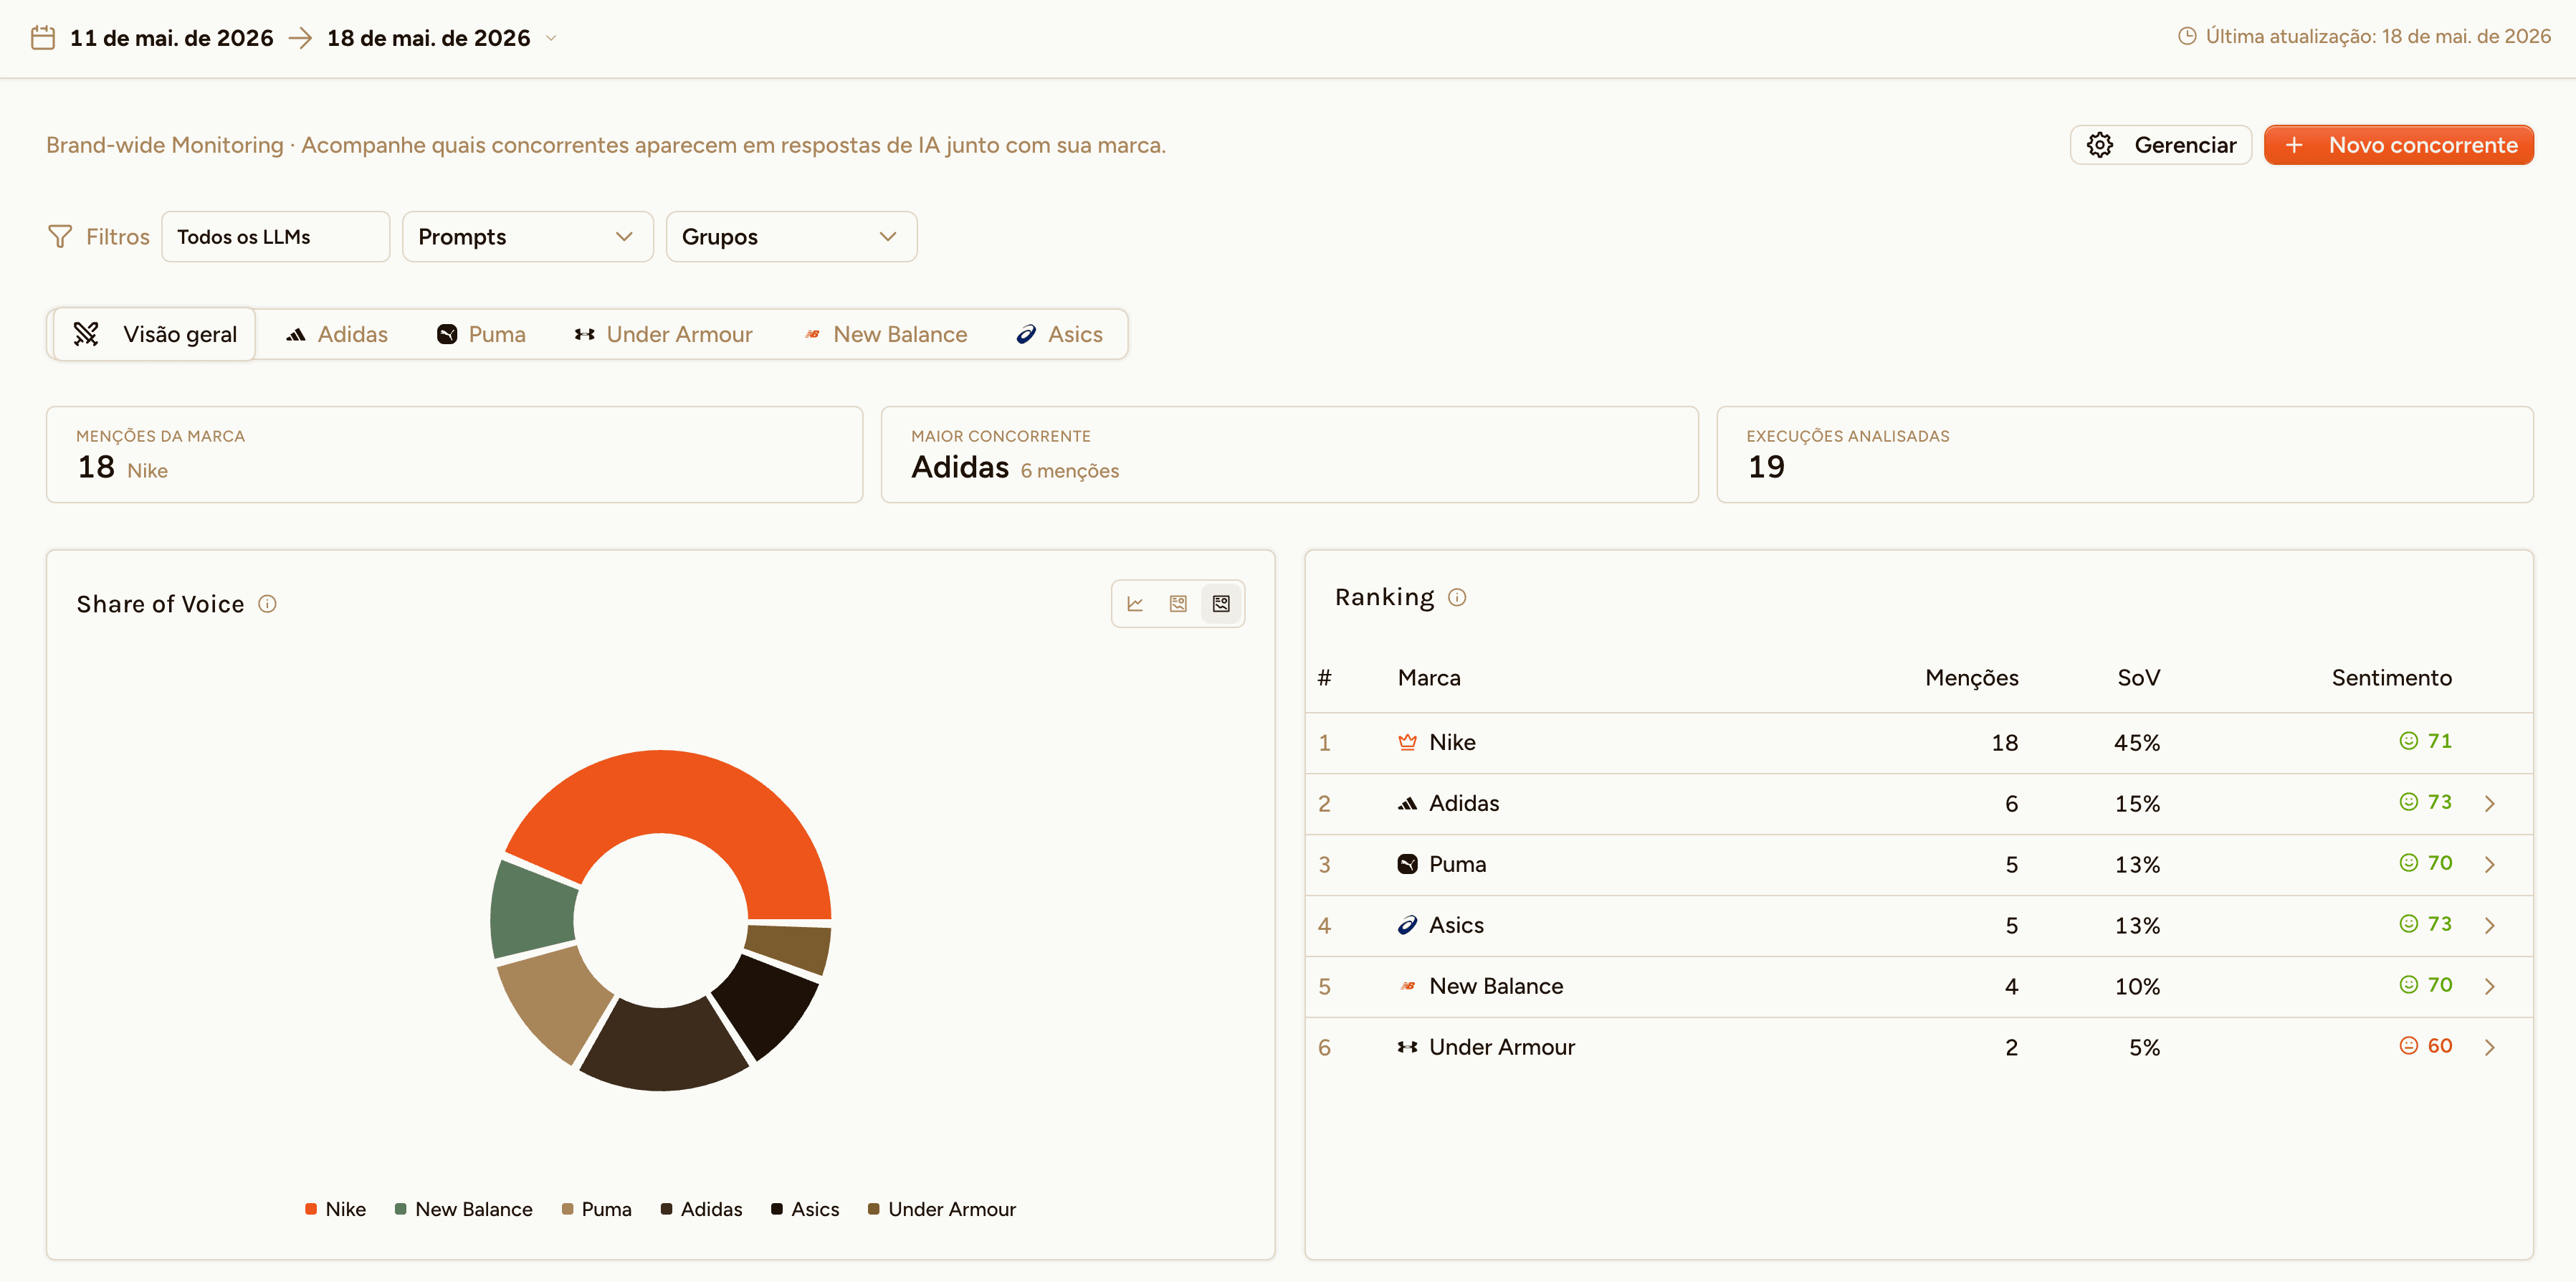Click the 10% SoV value for New Balance

(2137, 987)
